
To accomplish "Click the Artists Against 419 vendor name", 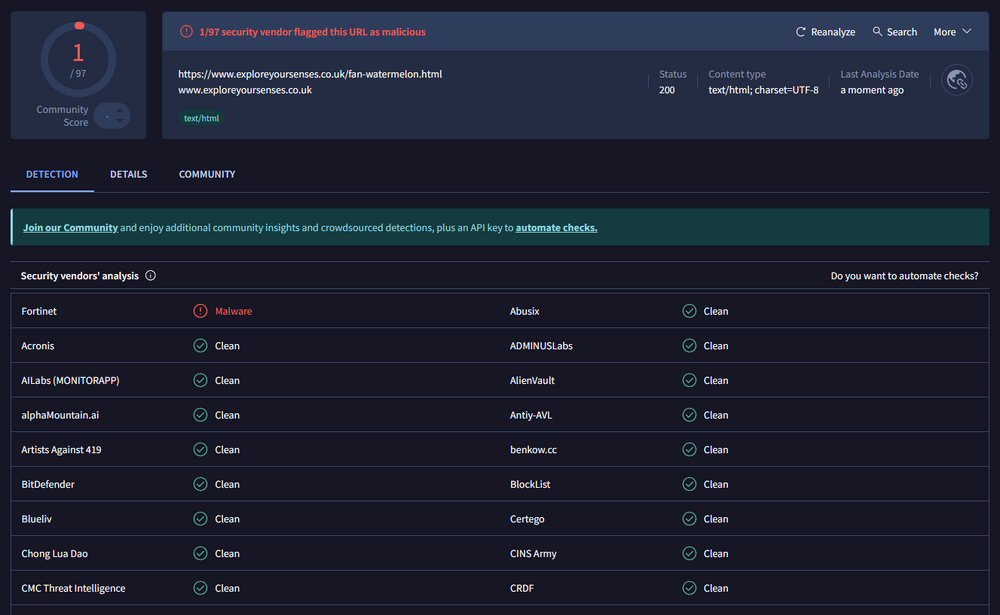I will click(x=61, y=450).
